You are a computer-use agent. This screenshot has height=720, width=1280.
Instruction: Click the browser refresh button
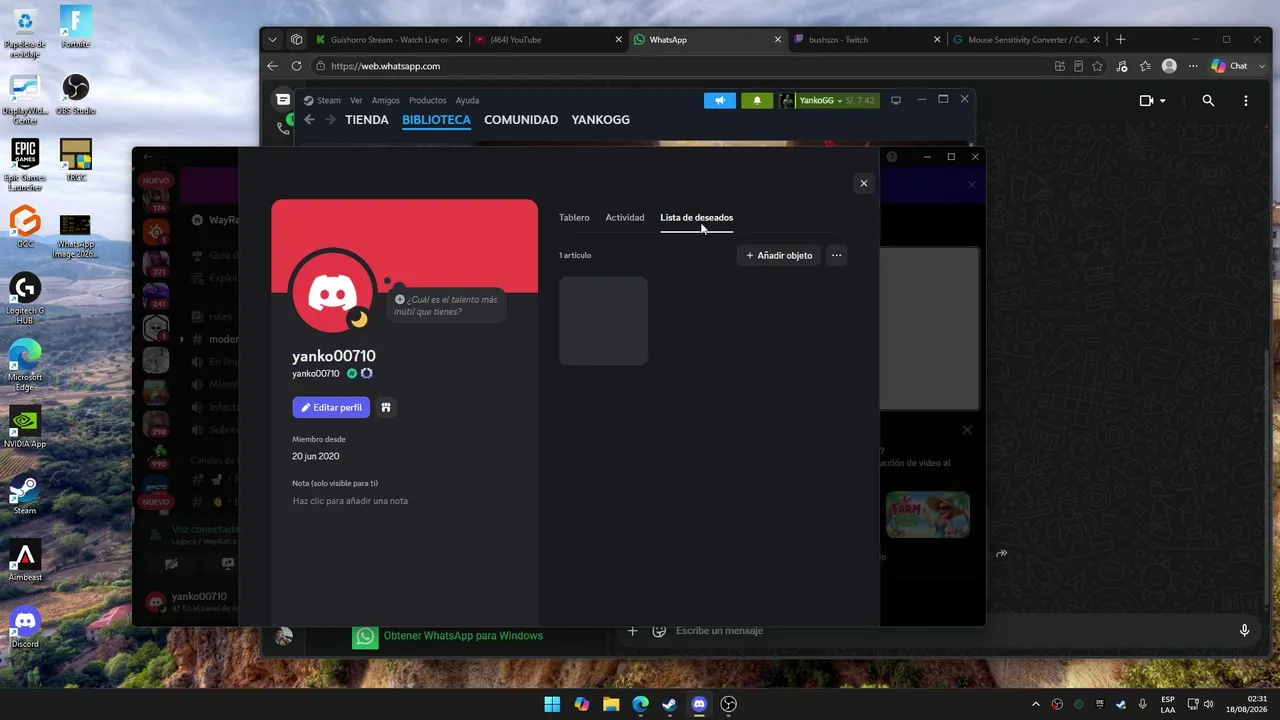click(x=296, y=66)
